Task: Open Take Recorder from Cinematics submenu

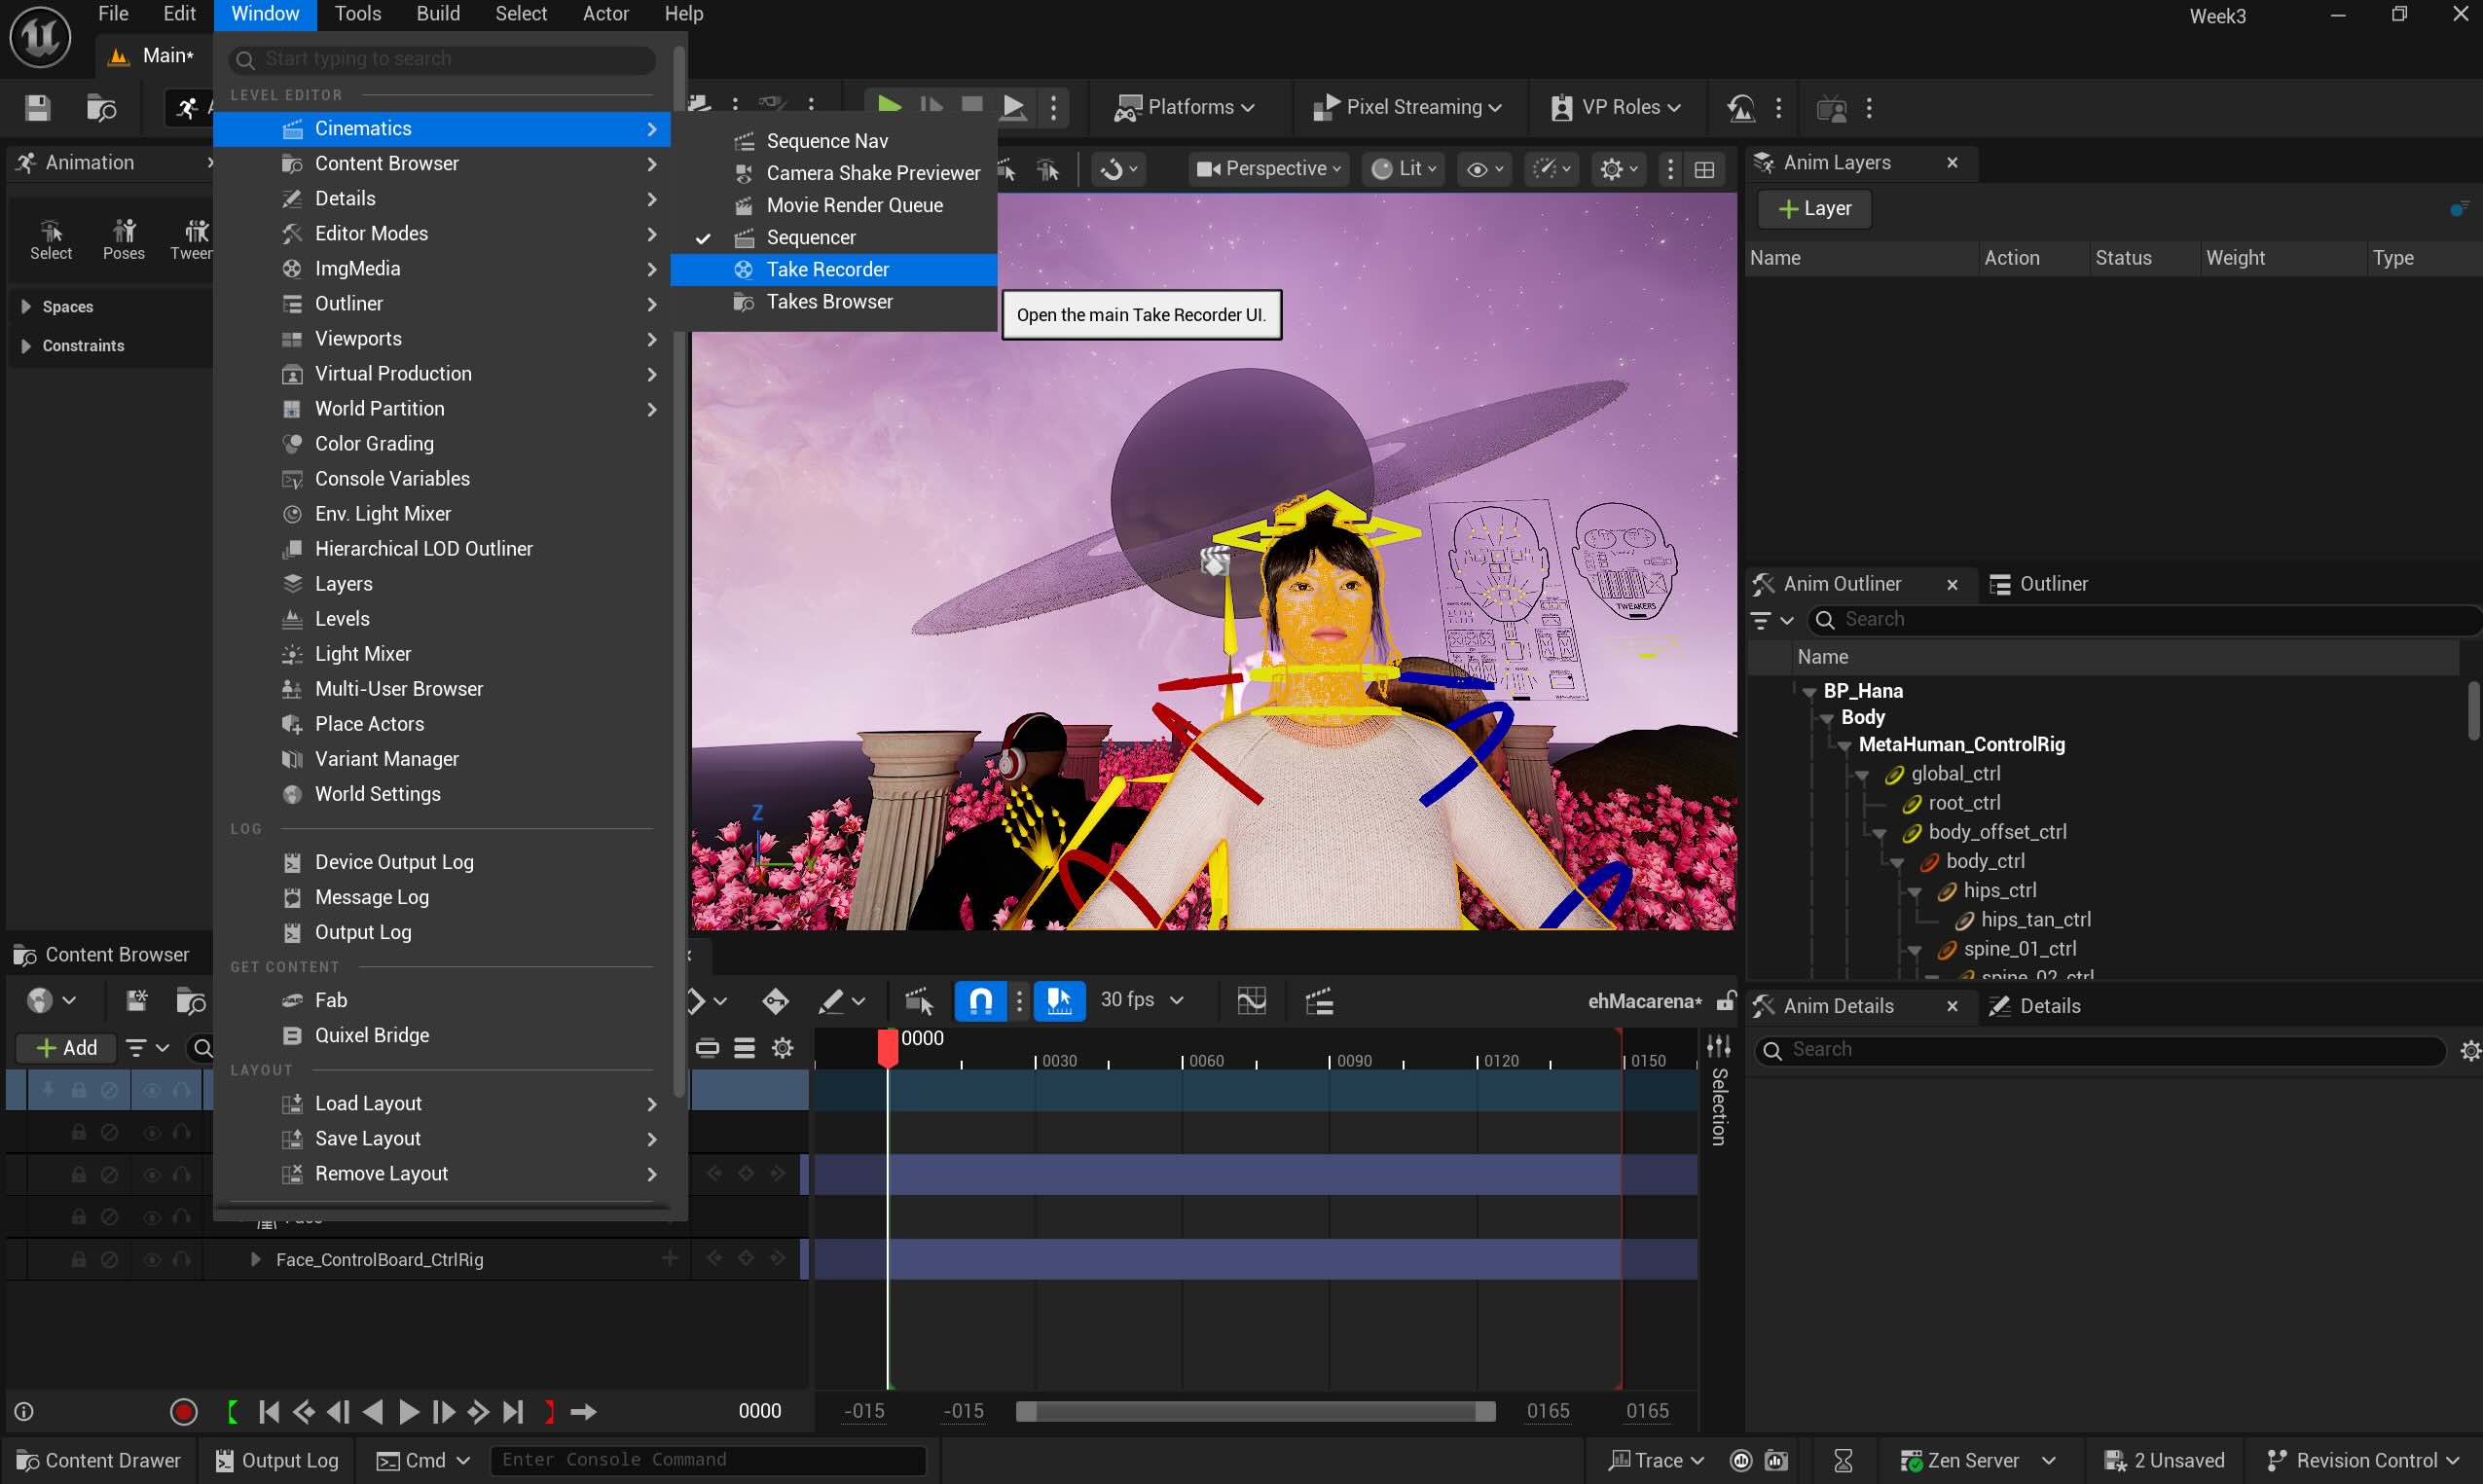Action: pos(827,269)
